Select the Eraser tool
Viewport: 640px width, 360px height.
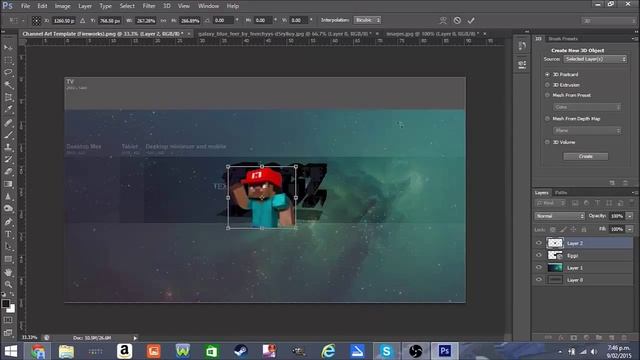coord(8,171)
